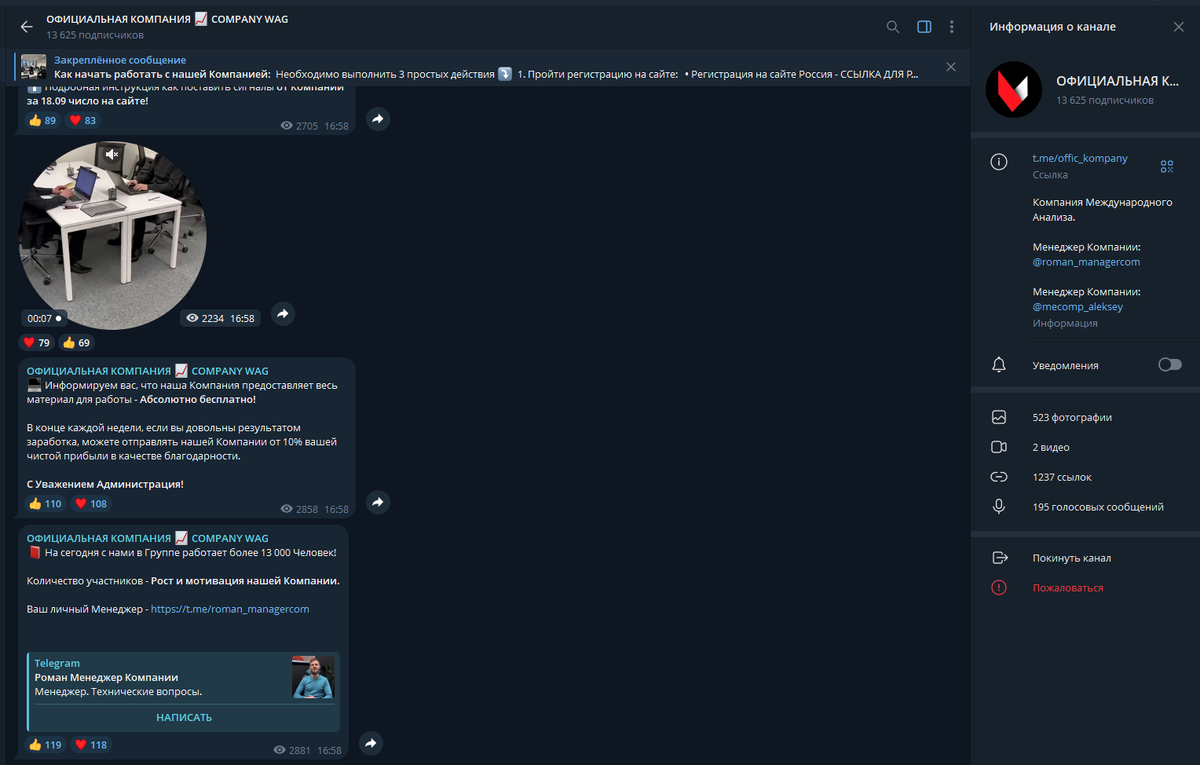Click the microphone voice messages icon

998,507
